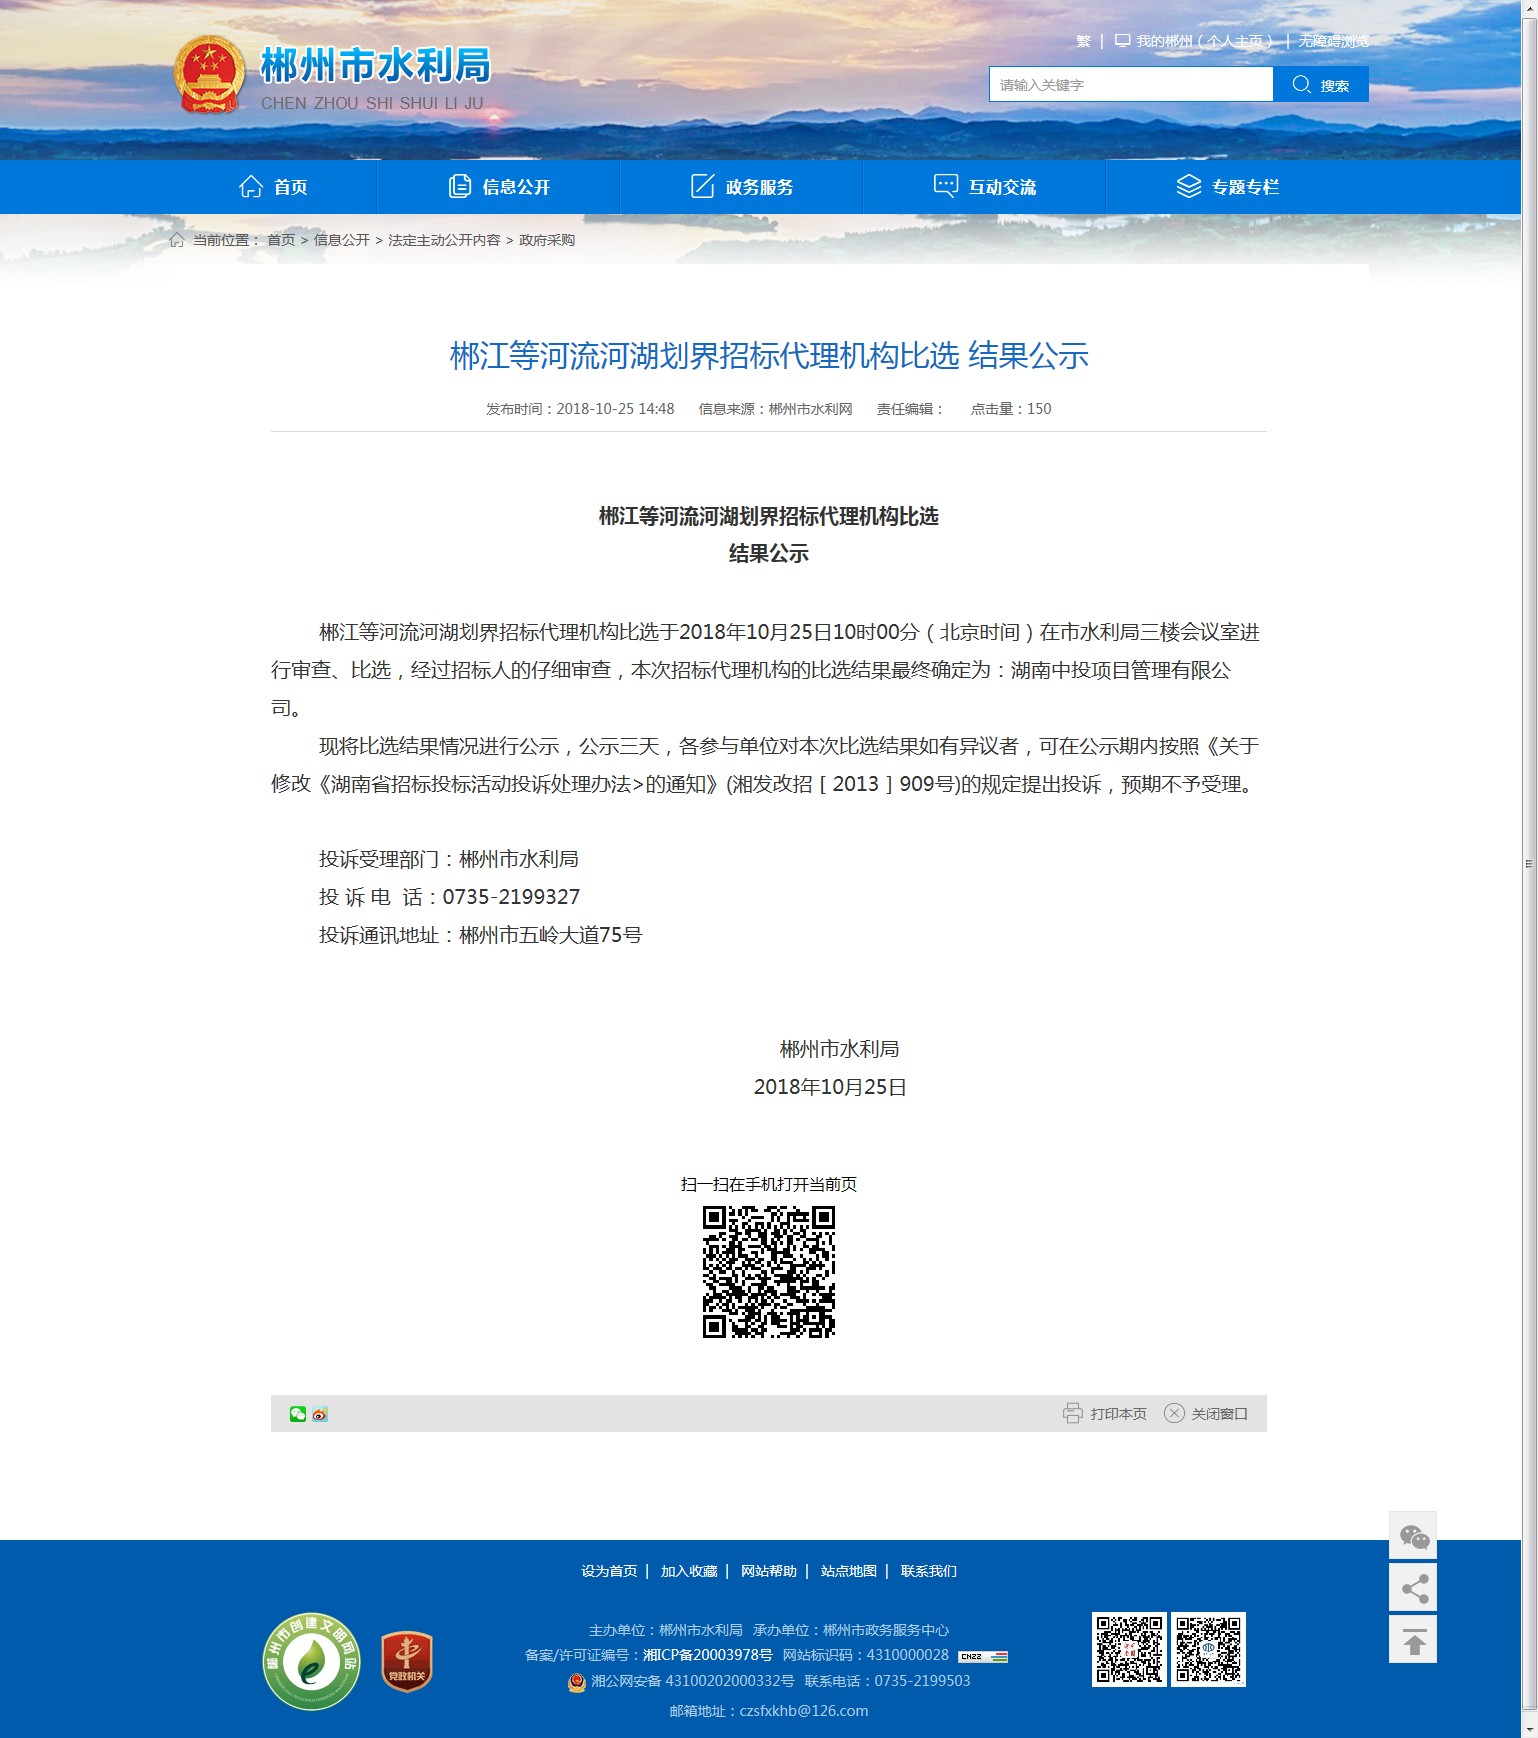Open the 政务服务 navigation item
1538x1738 pixels.
(742, 187)
